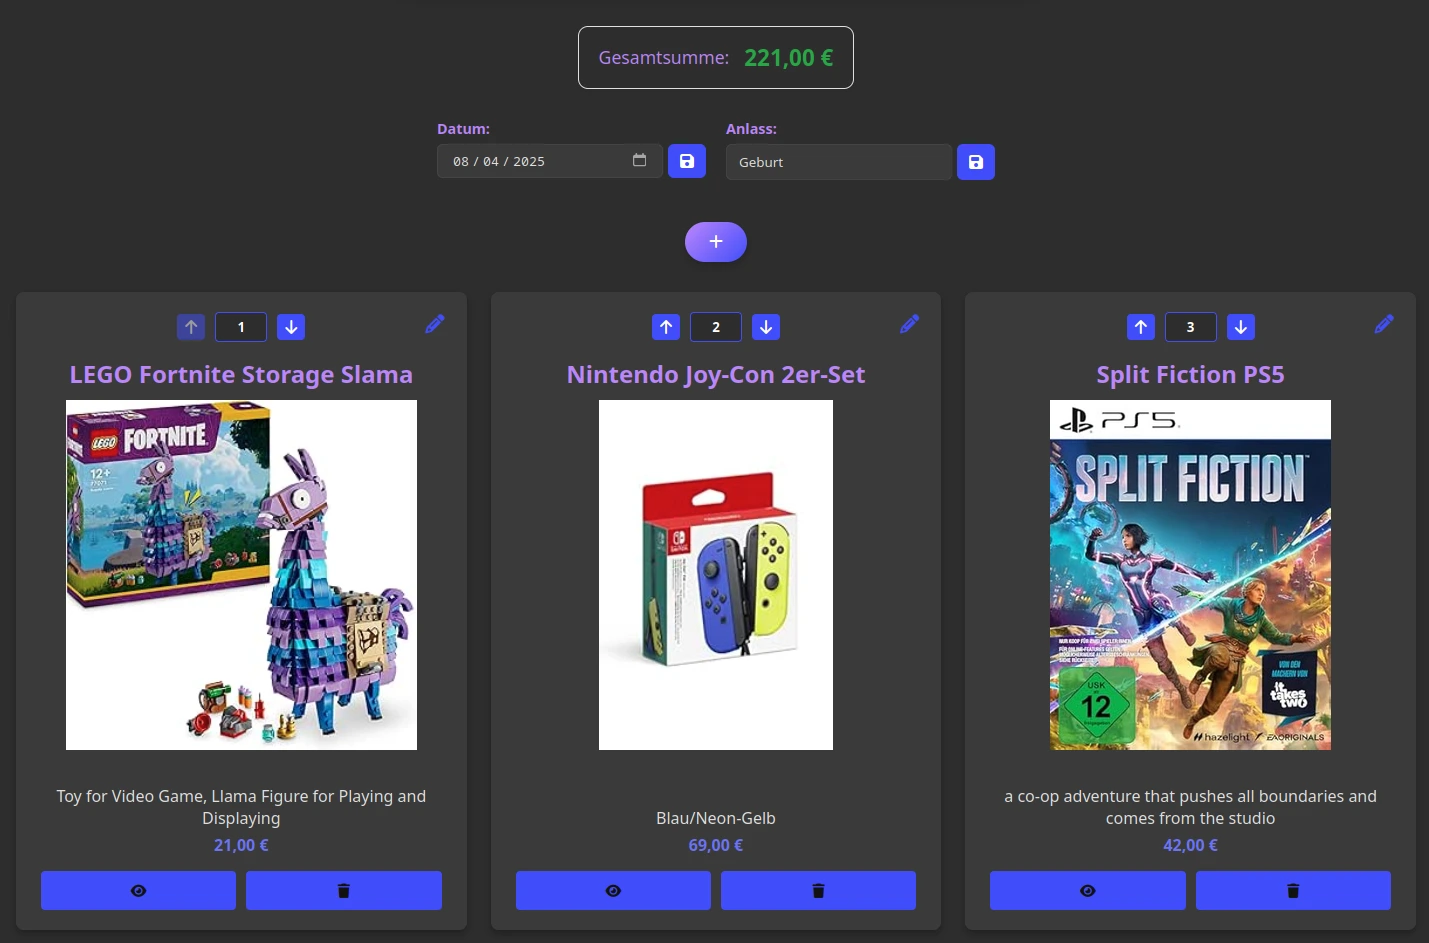1429x943 pixels.
Task: Open the Split Fiction PS5 cover image
Action: (1190, 575)
